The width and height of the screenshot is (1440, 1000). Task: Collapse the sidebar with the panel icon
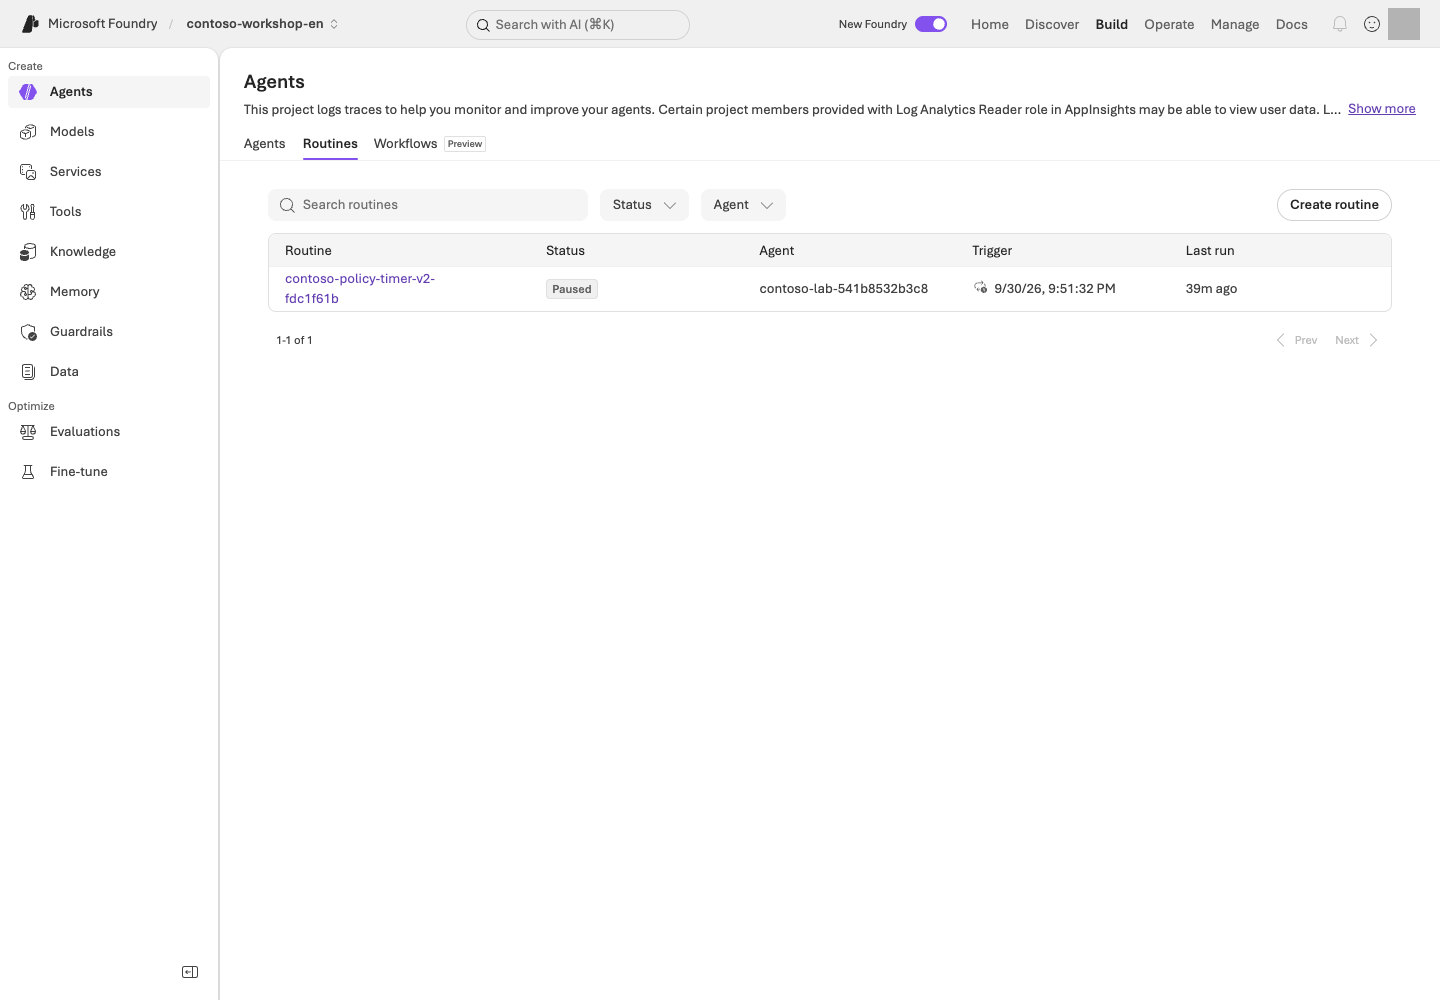[190, 972]
